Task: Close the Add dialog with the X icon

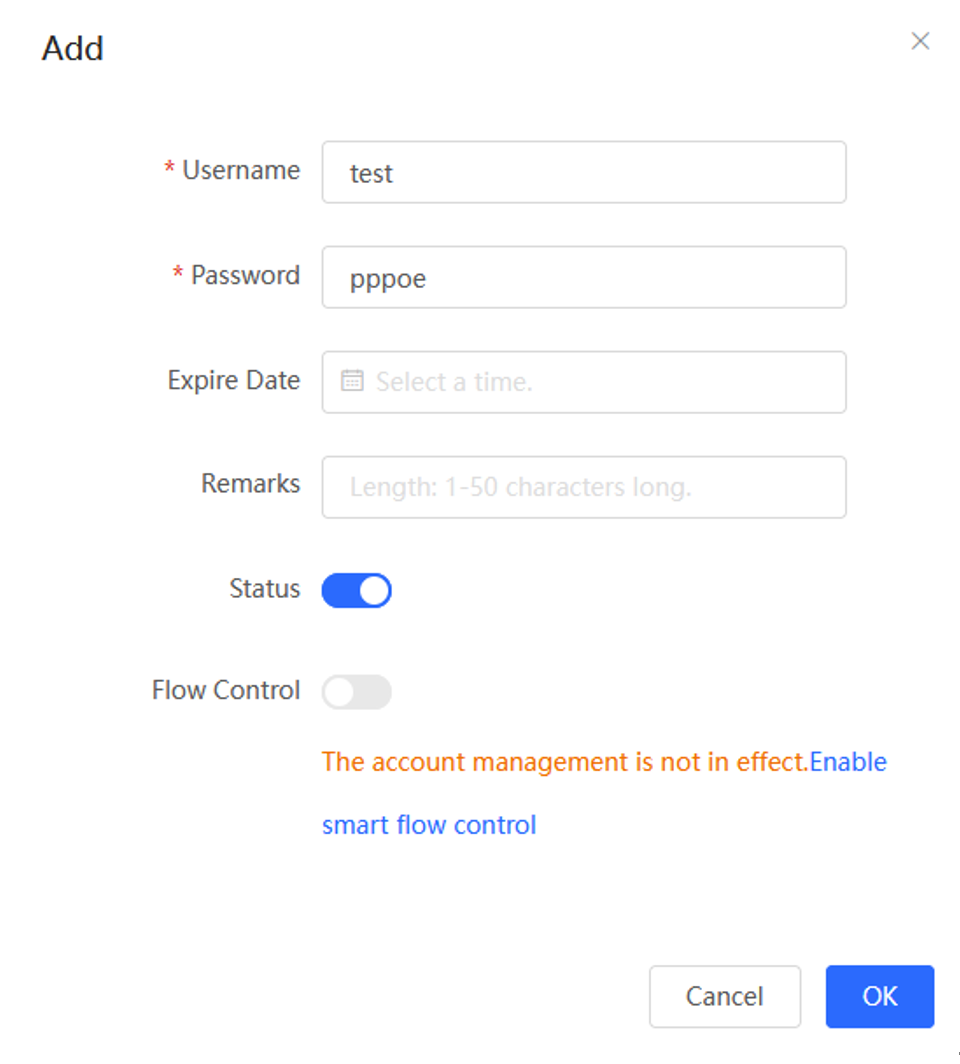Action: tap(920, 41)
